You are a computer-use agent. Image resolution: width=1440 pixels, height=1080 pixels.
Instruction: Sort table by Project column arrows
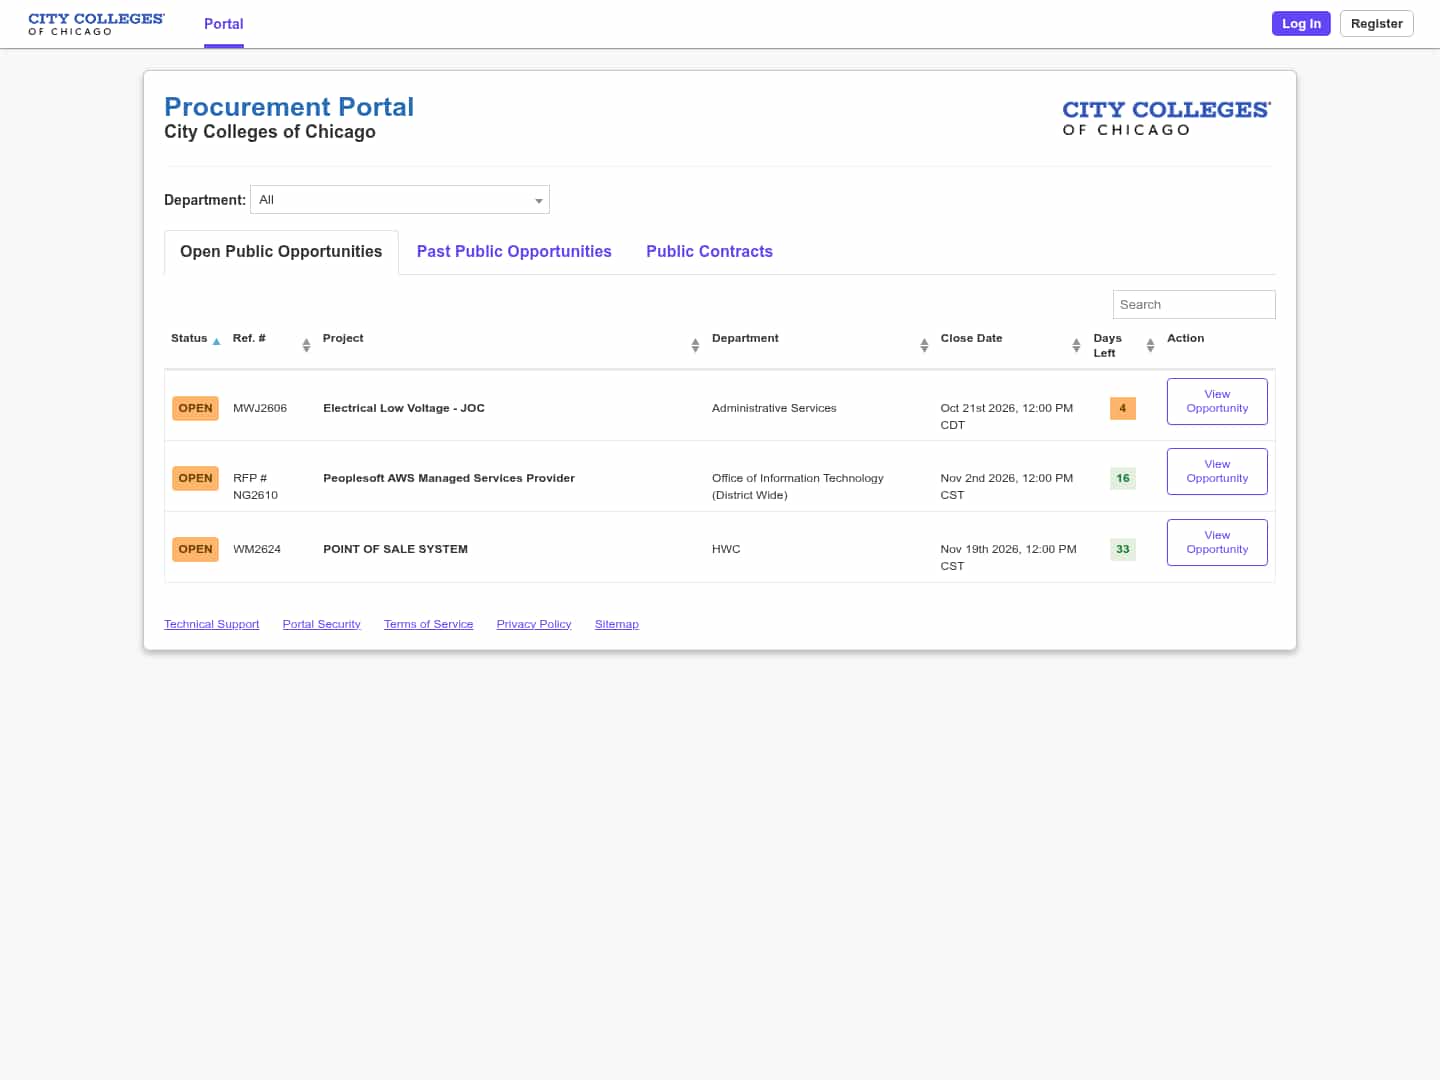[695, 345]
